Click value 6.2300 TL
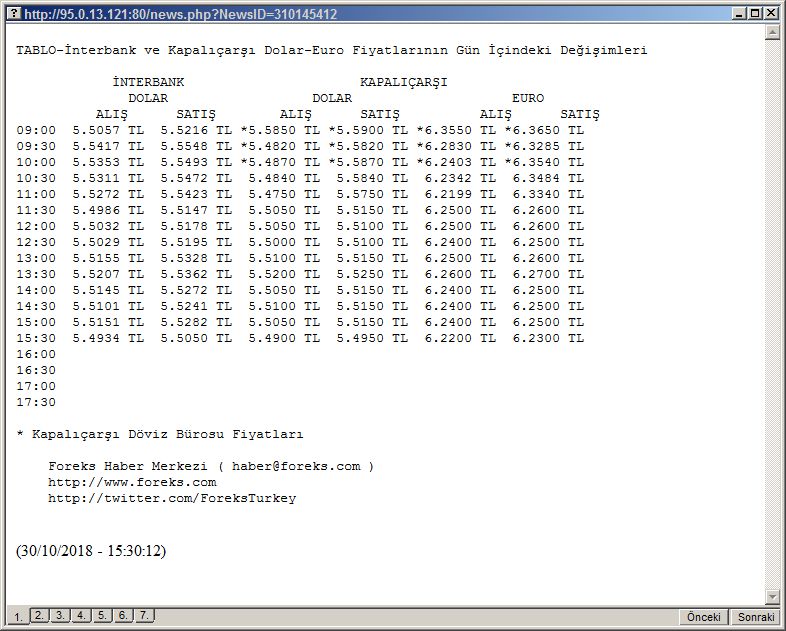 coord(548,339)
